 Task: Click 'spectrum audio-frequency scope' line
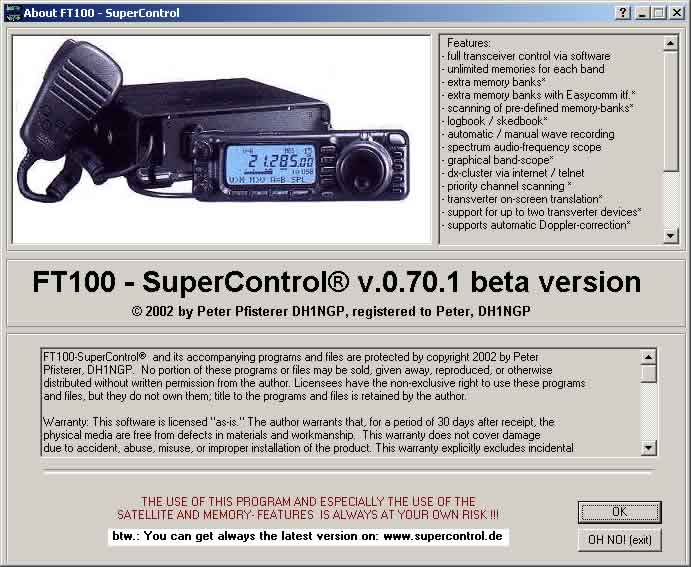pyautogui.click(x=524, y=147)
